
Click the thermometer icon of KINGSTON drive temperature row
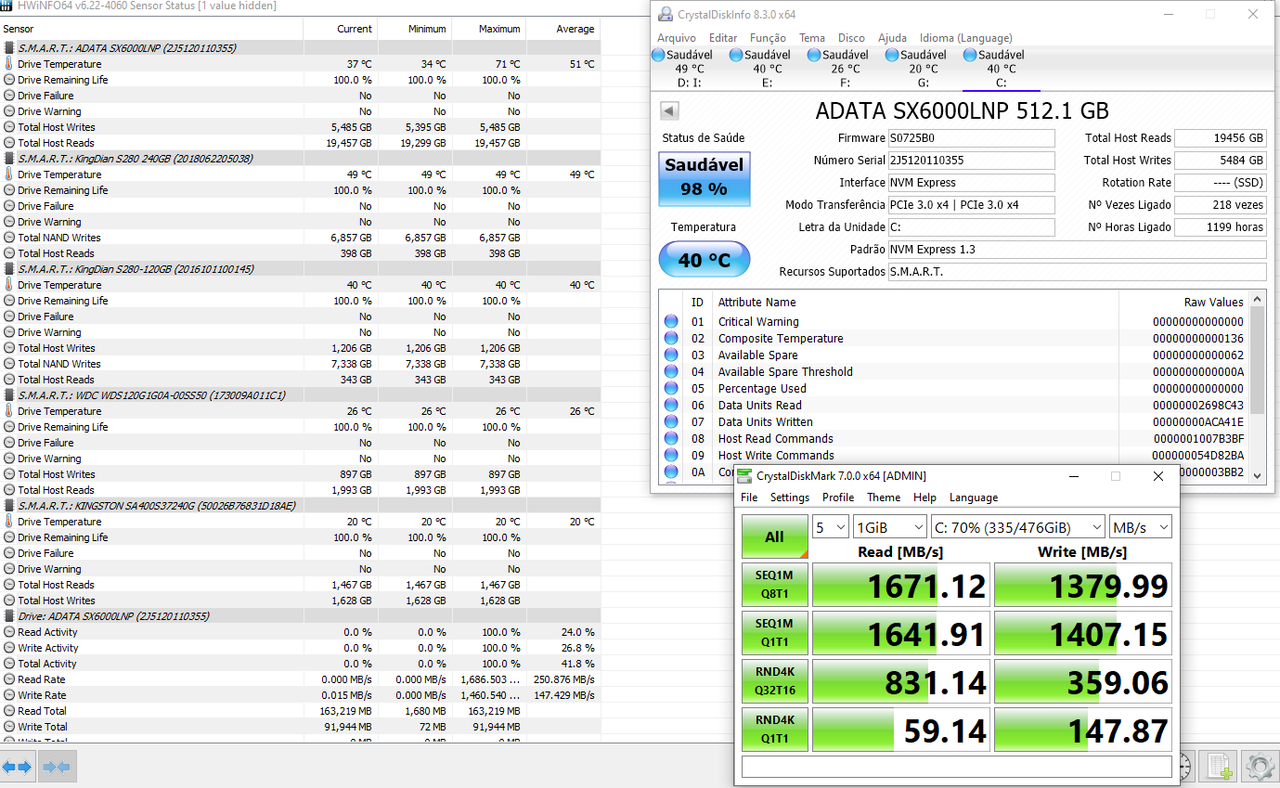9,522
